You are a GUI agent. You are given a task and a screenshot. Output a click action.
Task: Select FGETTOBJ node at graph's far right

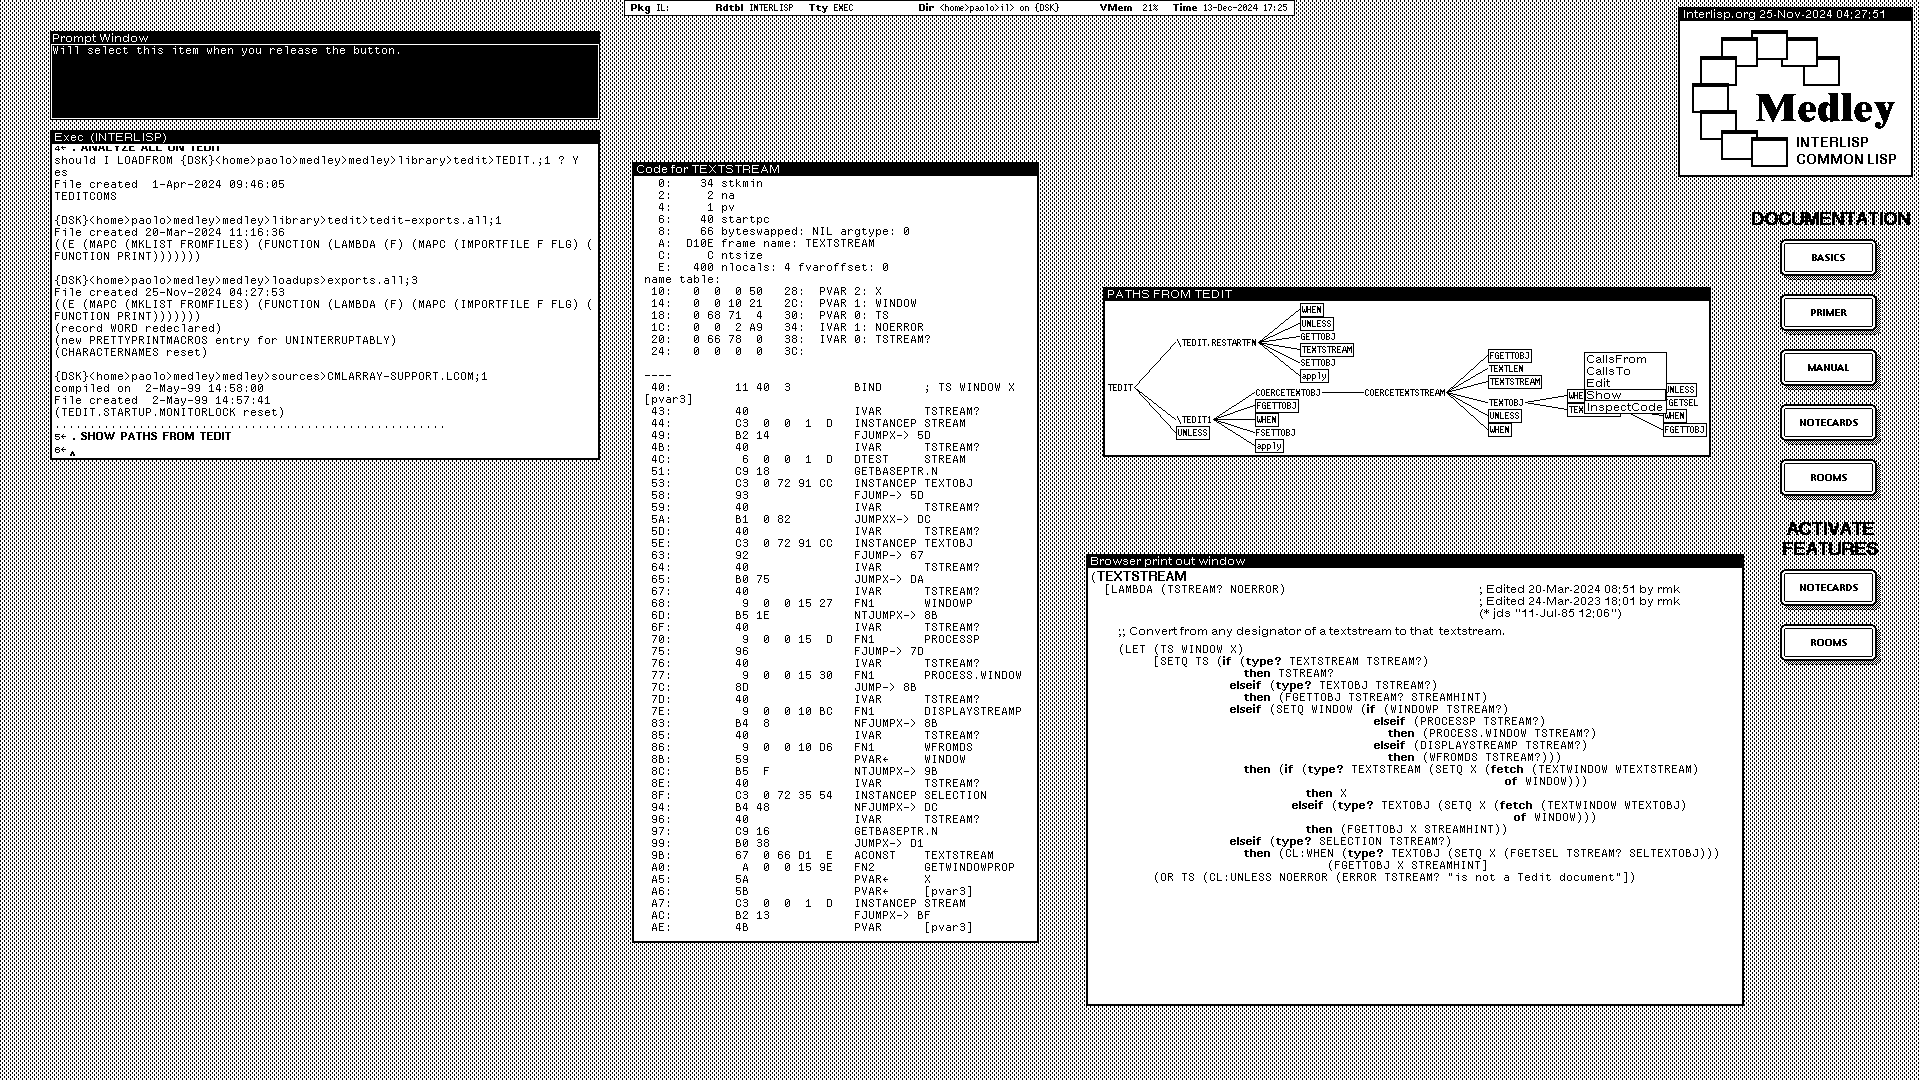coord(1685,430)
